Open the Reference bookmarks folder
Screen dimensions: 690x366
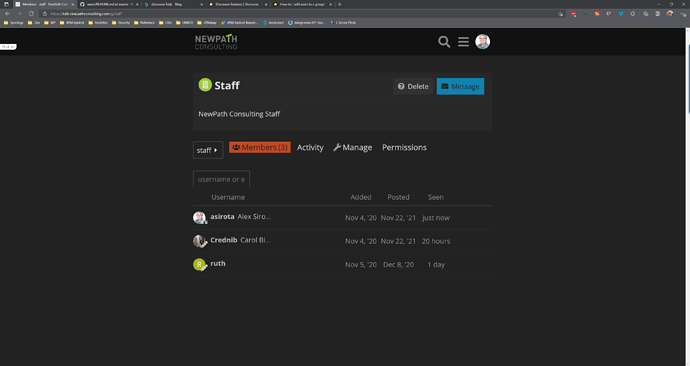144,22
